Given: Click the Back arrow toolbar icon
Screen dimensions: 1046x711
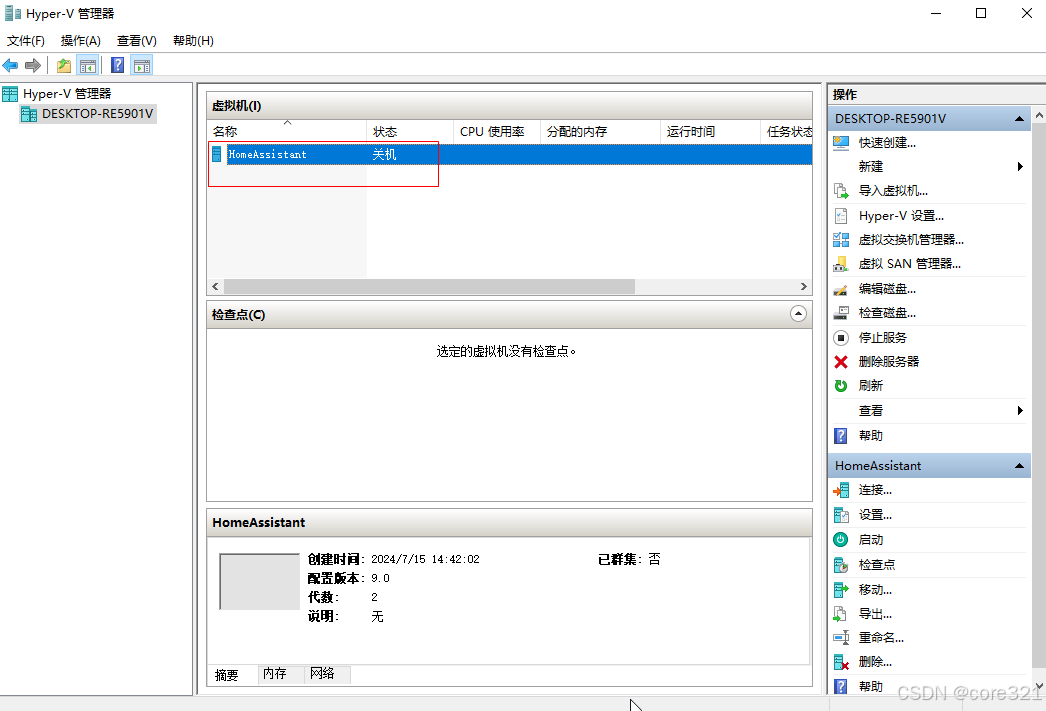Looking at the screenshot, I should pyautogui.click(x=10, y=65).
